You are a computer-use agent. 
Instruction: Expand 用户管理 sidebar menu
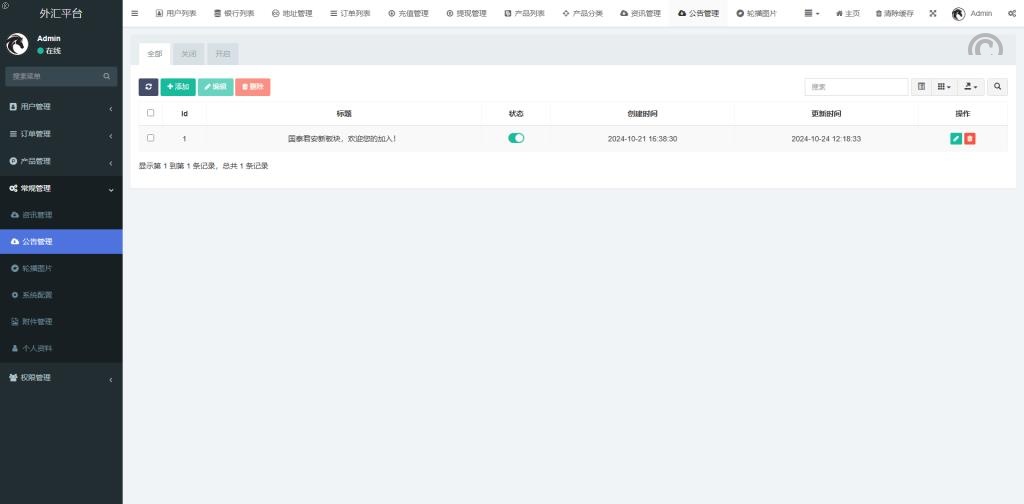(x=61, y=107)
